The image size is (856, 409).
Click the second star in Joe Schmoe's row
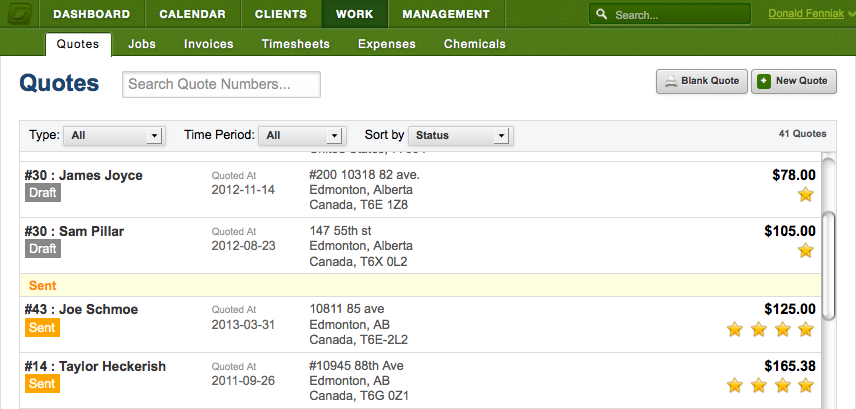coord(759,329)
